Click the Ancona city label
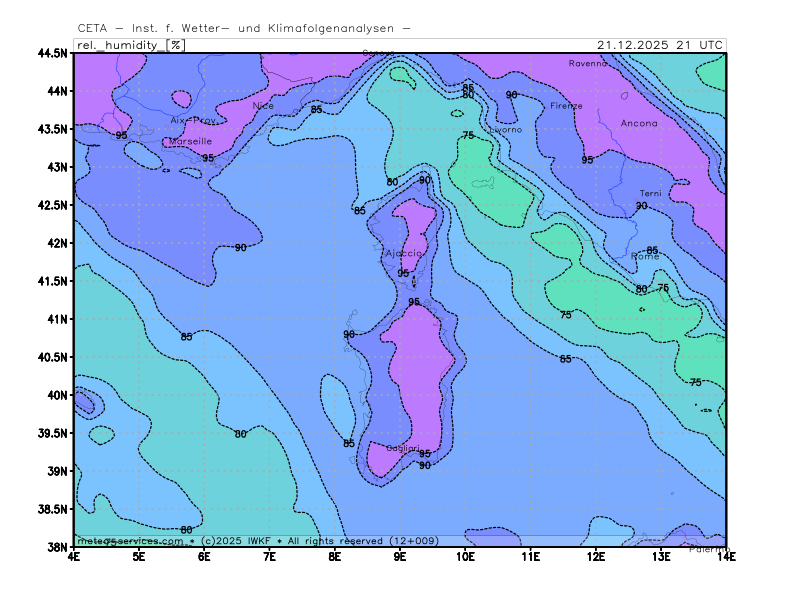This screenshot has width=800, height=600. (639, 123)
